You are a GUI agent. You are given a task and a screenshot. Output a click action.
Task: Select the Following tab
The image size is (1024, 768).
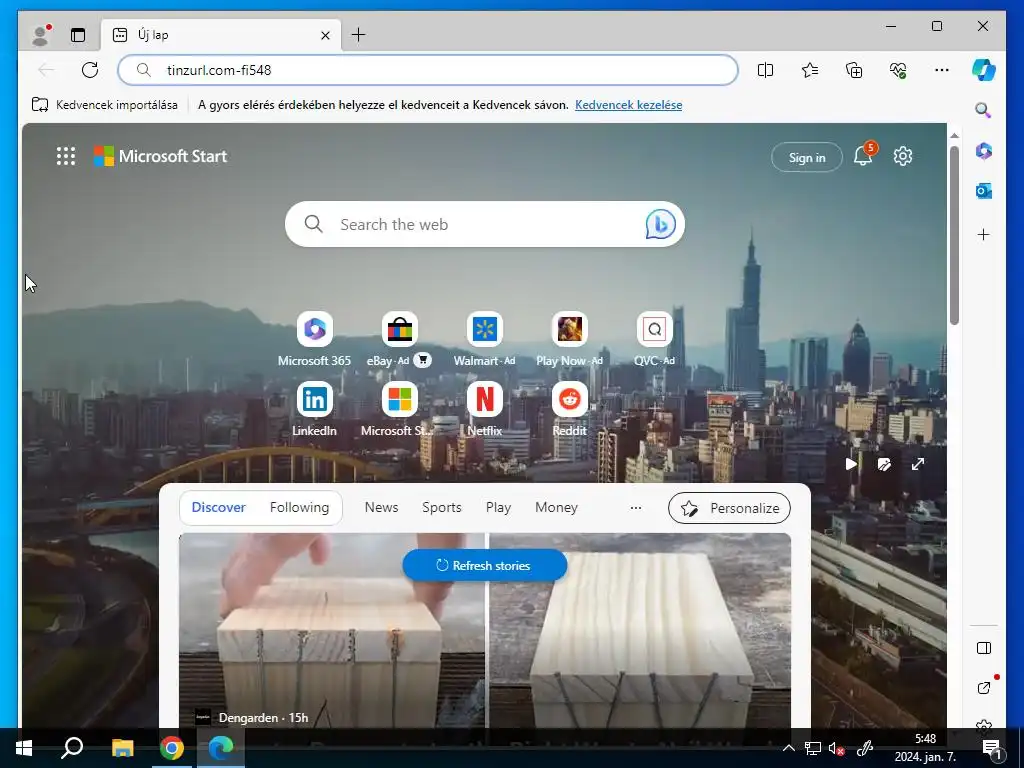[300, 507]
